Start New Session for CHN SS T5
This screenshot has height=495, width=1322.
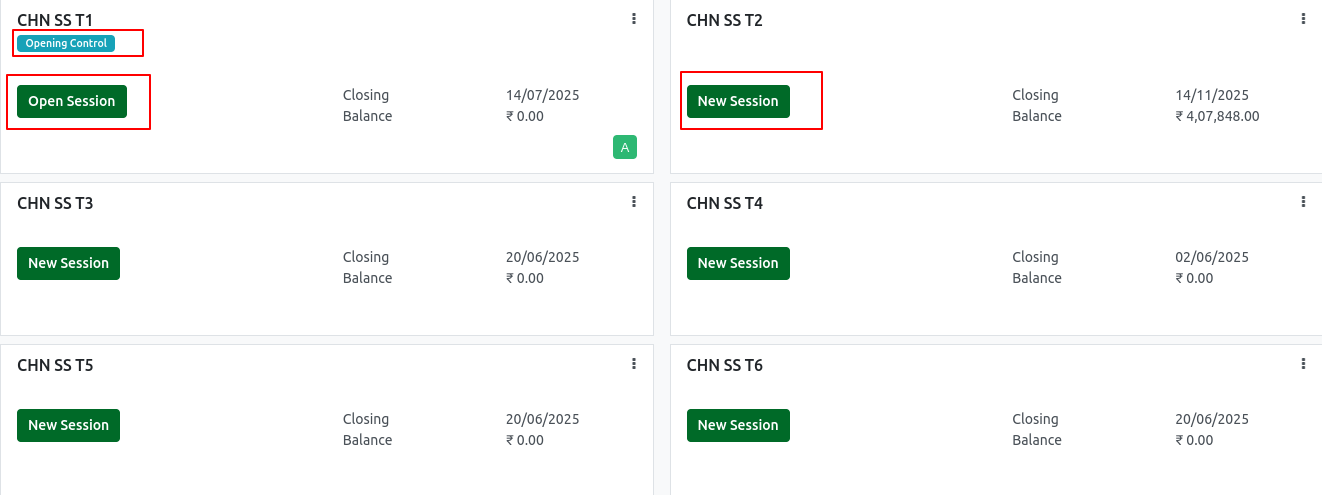pyautogui.click(x=68, y=425)
